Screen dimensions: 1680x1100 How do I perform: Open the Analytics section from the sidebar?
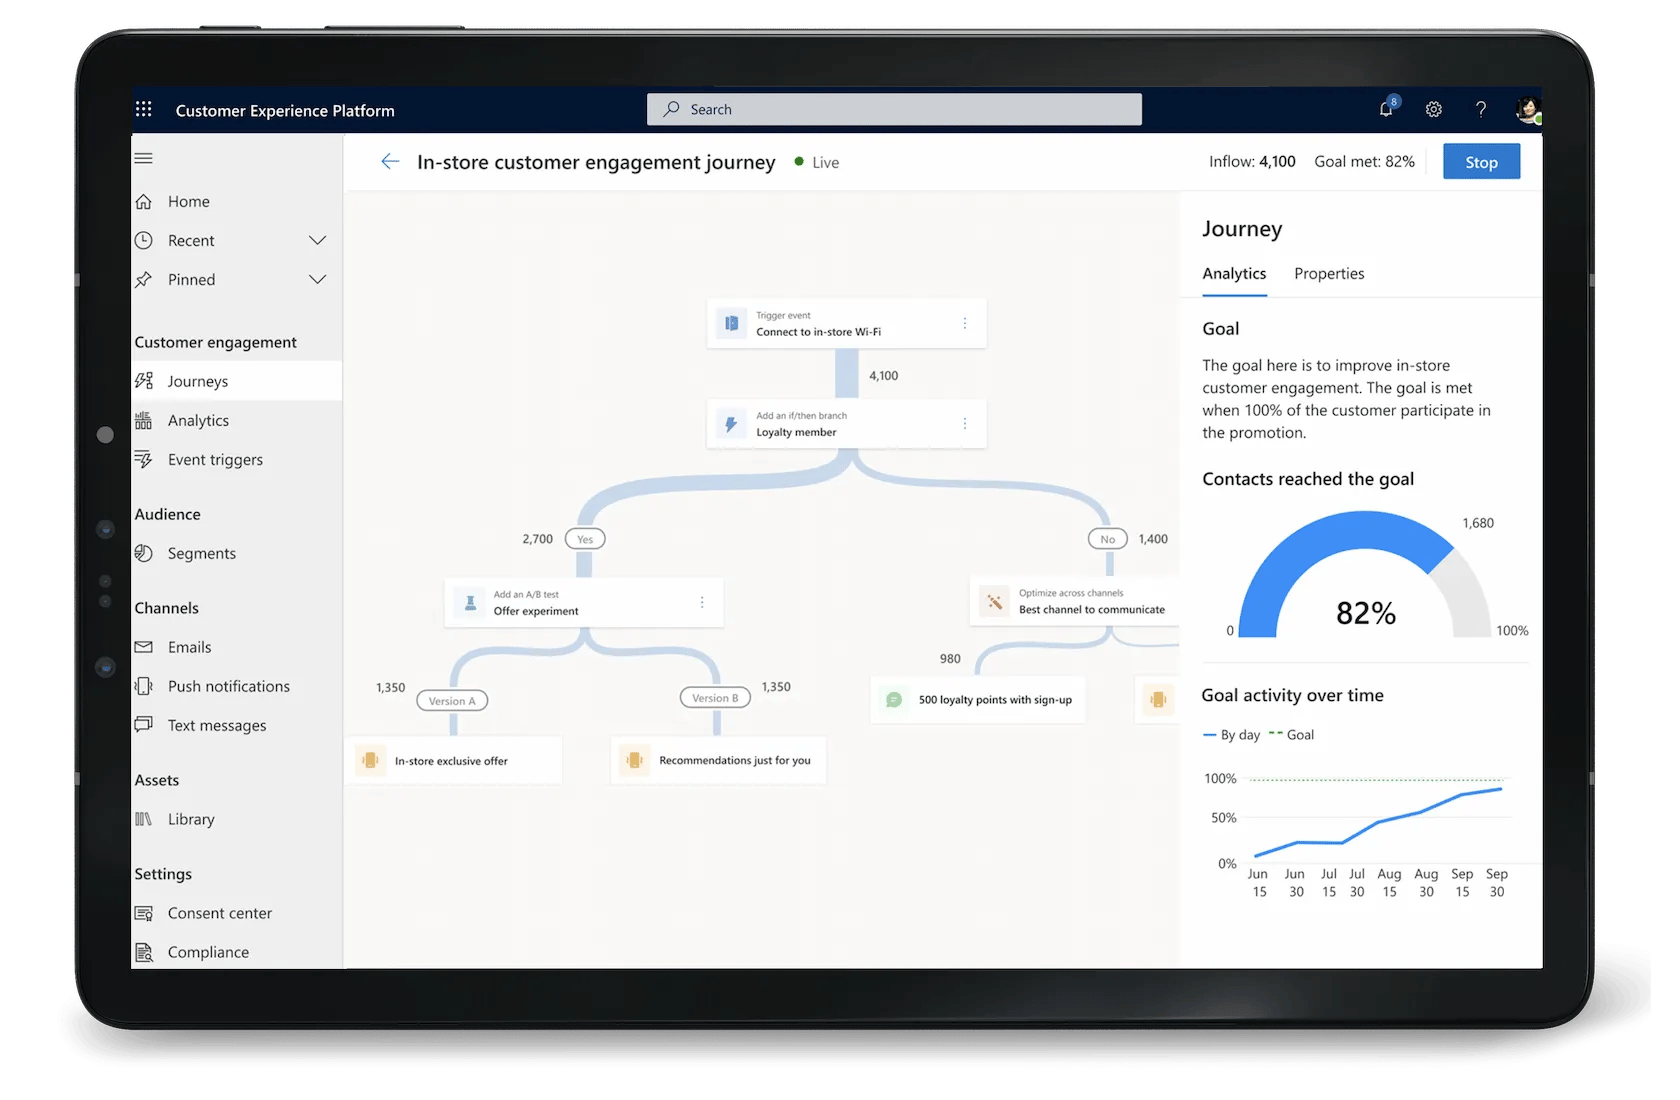197,420
